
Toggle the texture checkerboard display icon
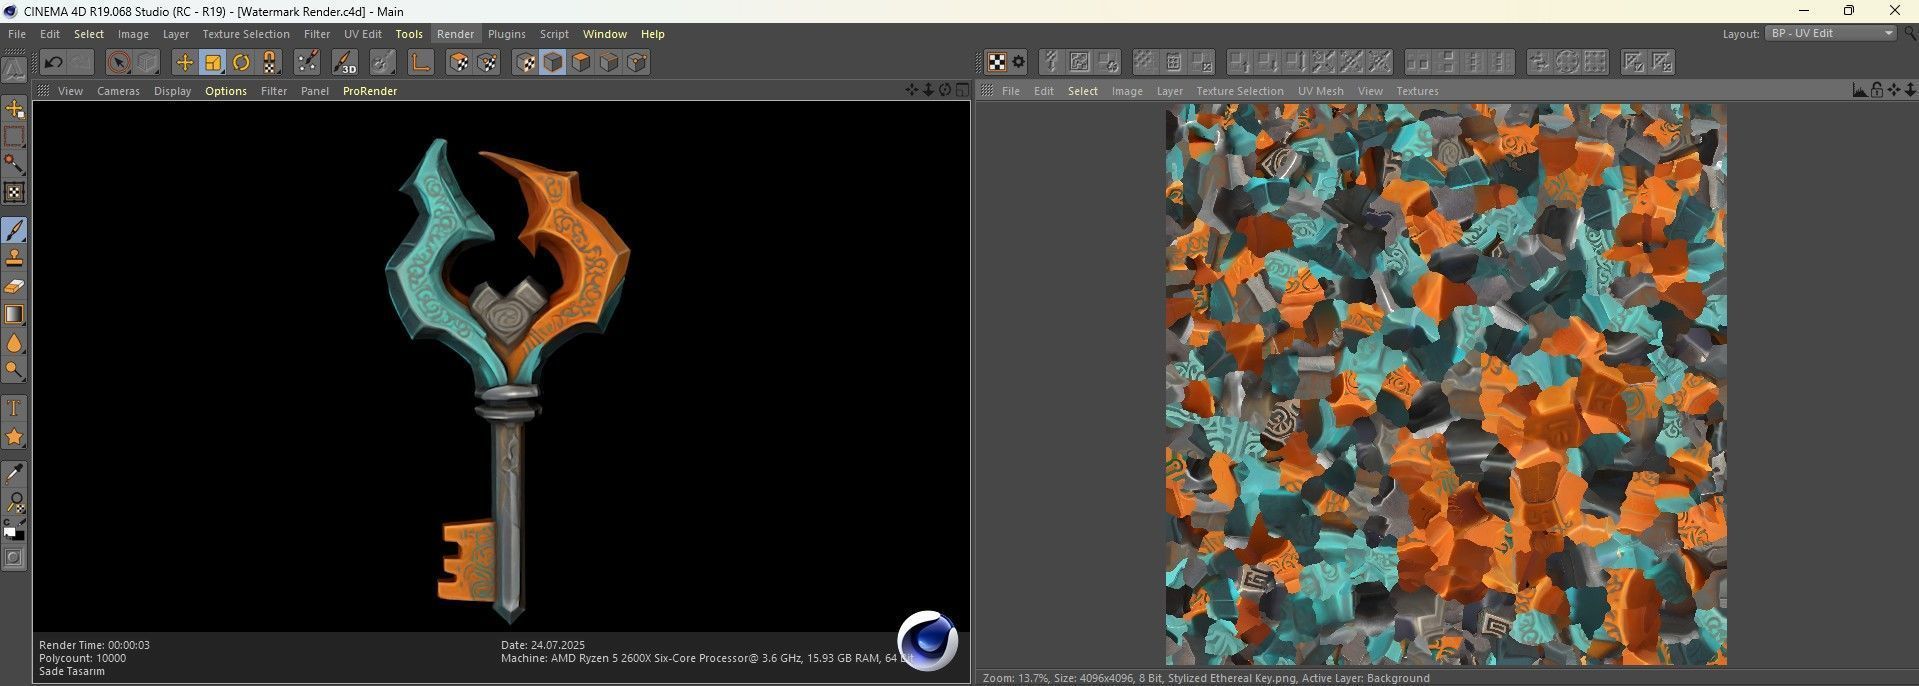(x=997, y=62)
